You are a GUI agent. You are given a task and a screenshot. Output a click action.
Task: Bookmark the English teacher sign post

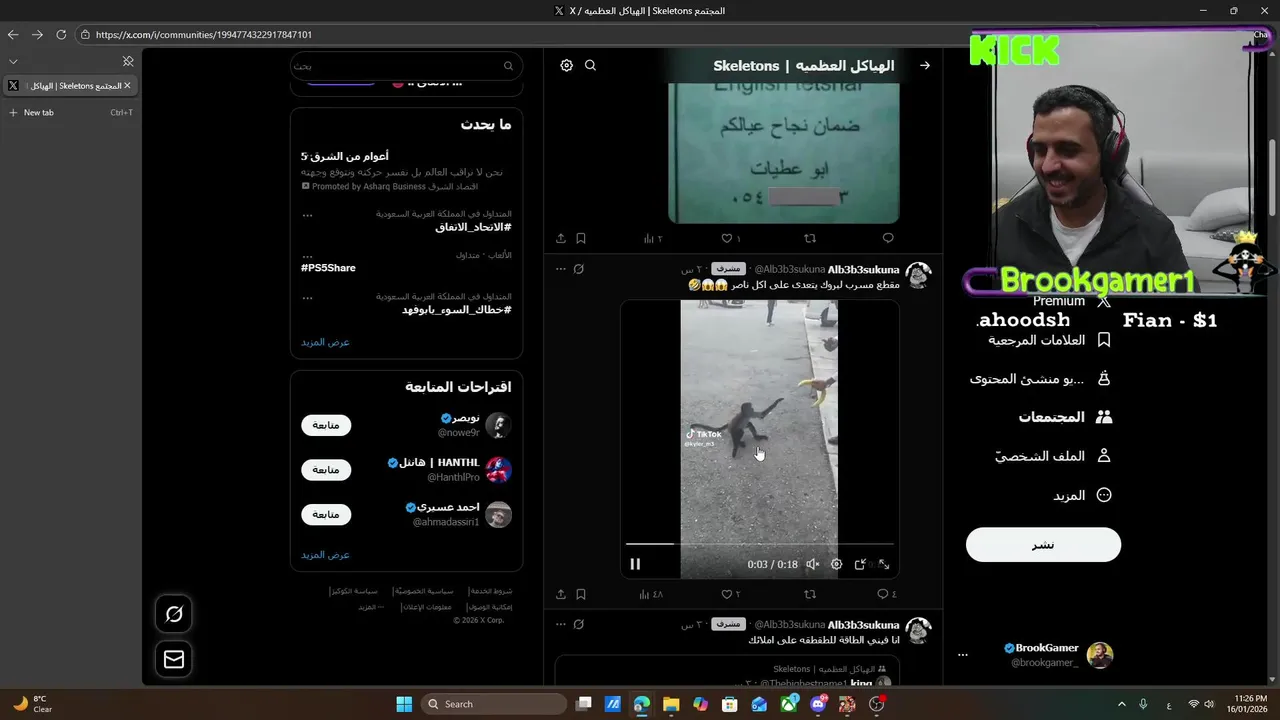click(x=581, y=238)
